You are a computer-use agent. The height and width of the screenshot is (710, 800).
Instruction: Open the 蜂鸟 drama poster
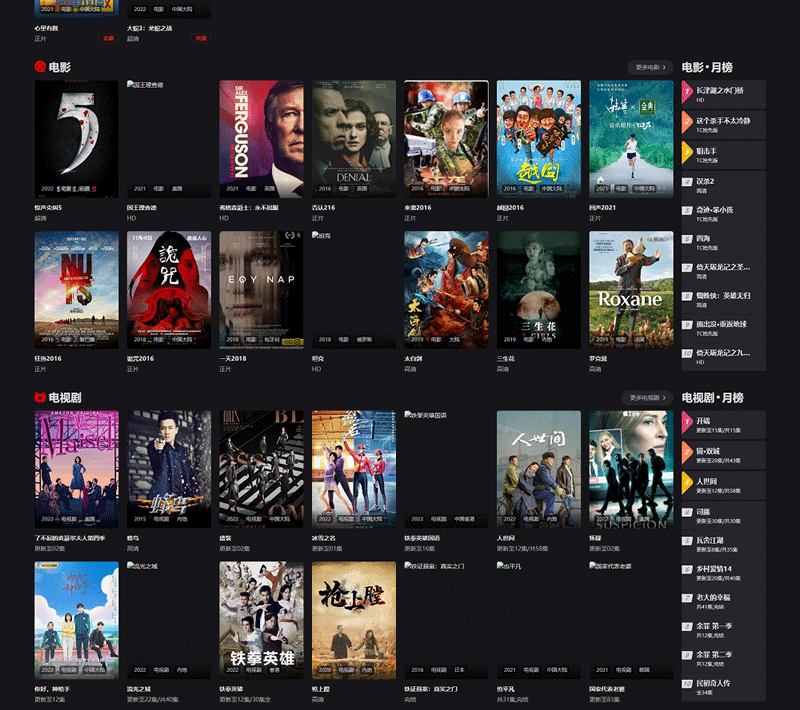(169, 469)
